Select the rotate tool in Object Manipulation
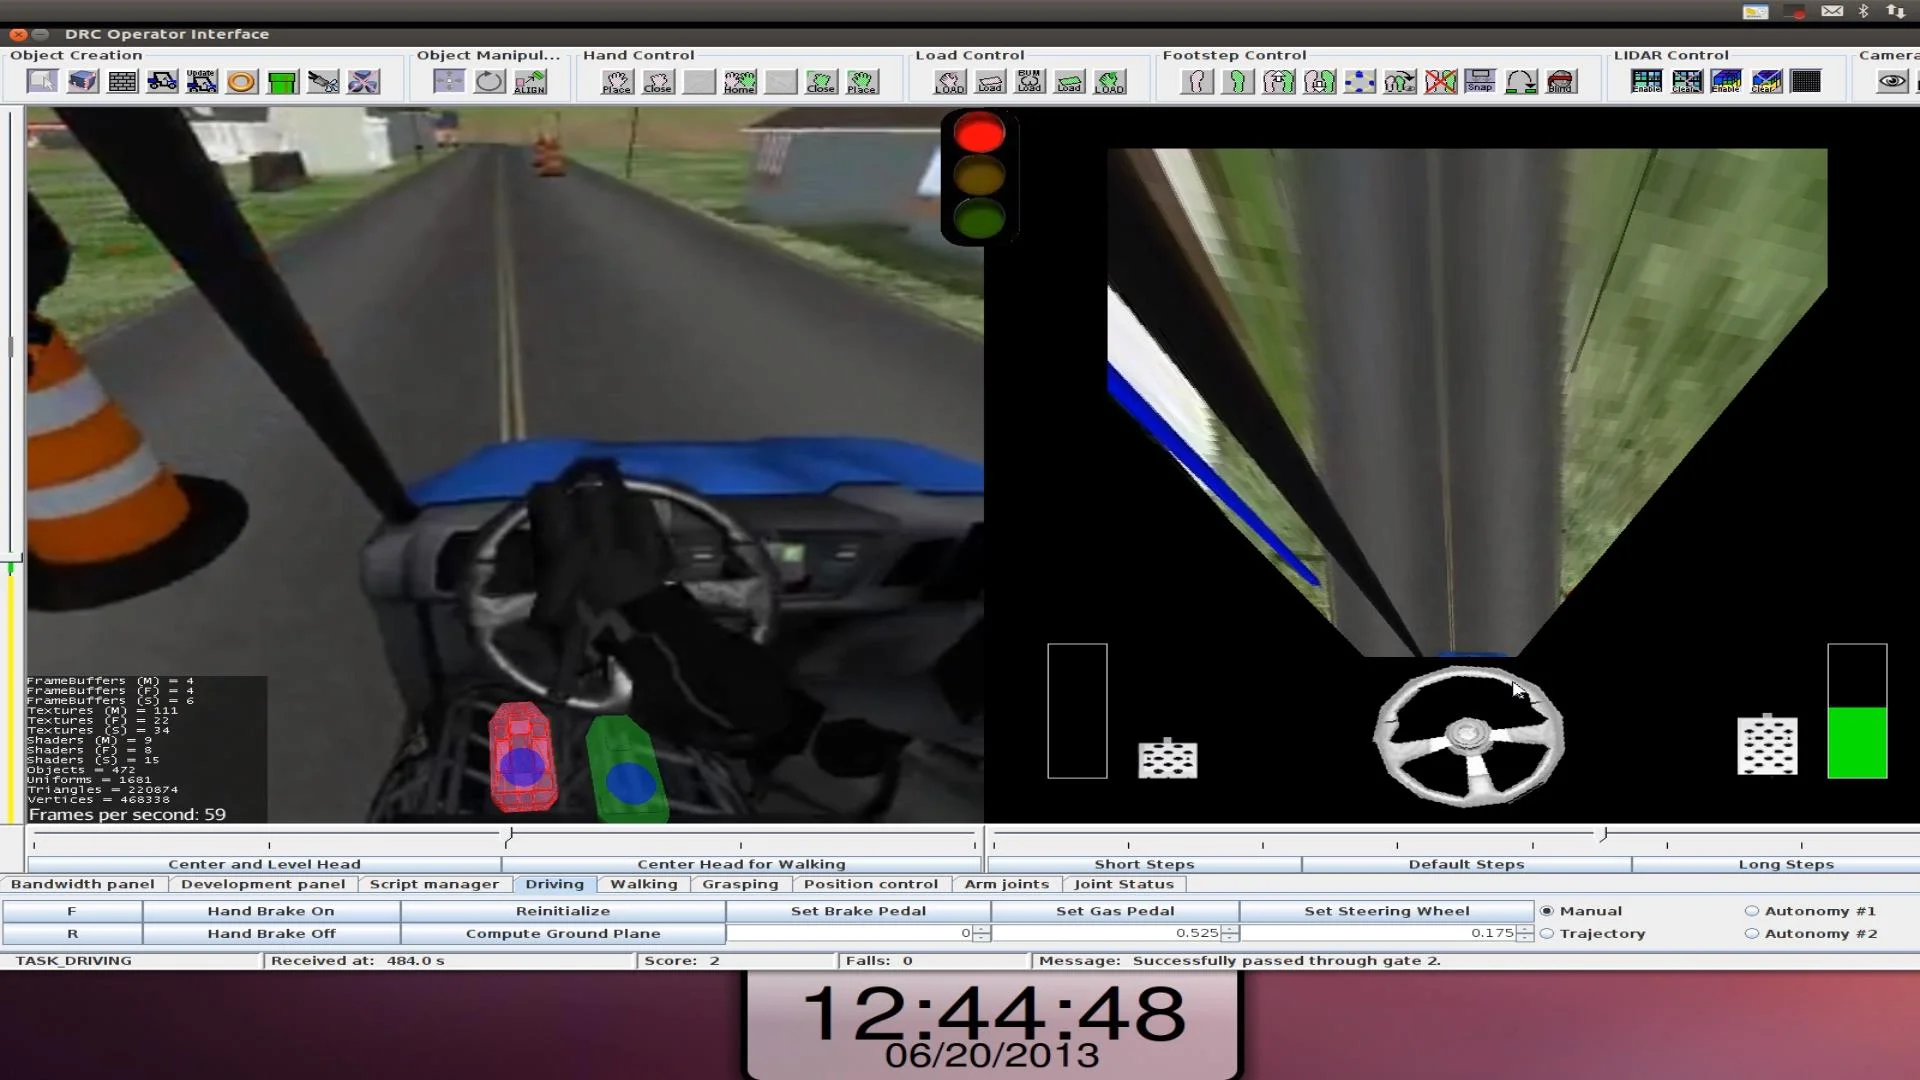 tap(488, 81)
